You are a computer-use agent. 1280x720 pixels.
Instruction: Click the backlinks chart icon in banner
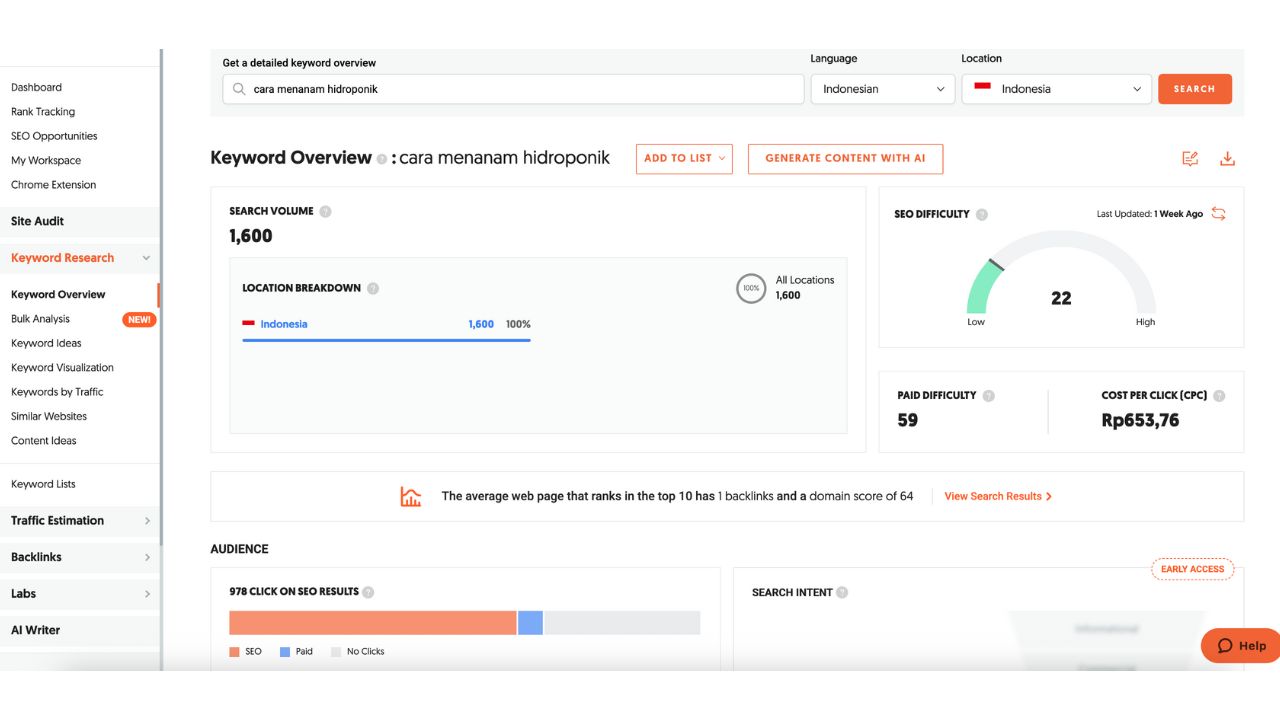(411, 496)
